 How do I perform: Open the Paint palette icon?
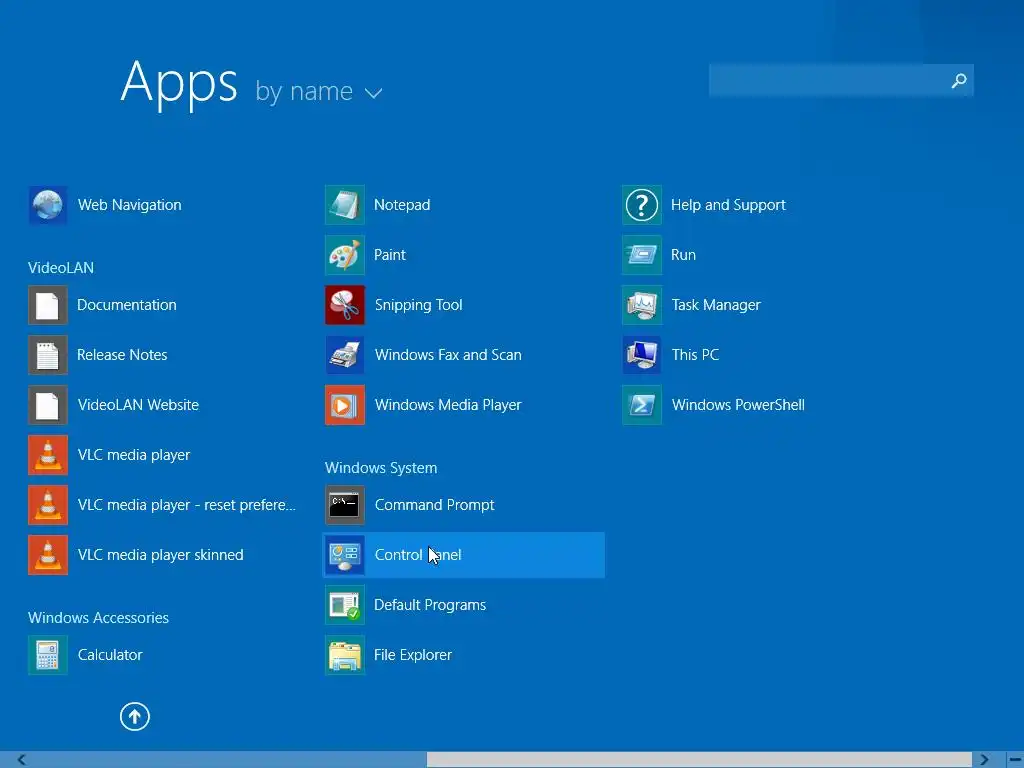tap(345, 255)
